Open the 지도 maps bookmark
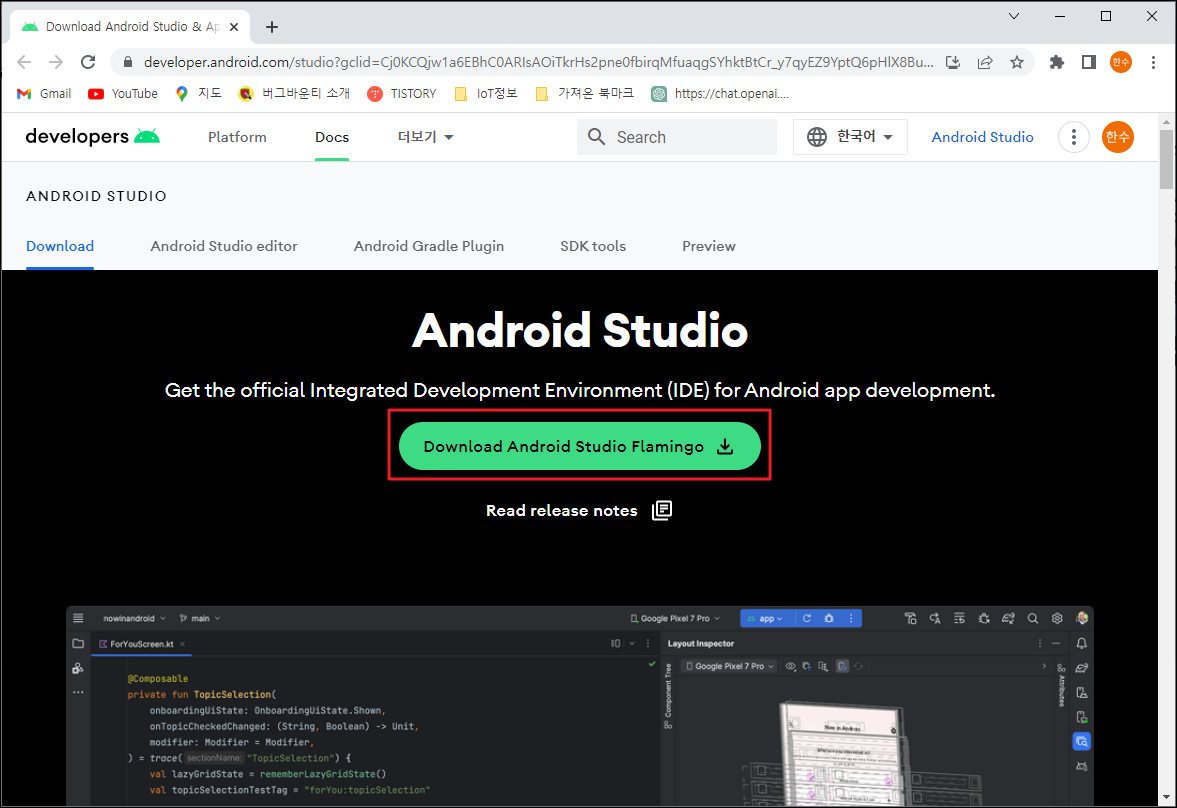Screen dimensions: 1177x808 pyautogui.click(x=198, y=94)
